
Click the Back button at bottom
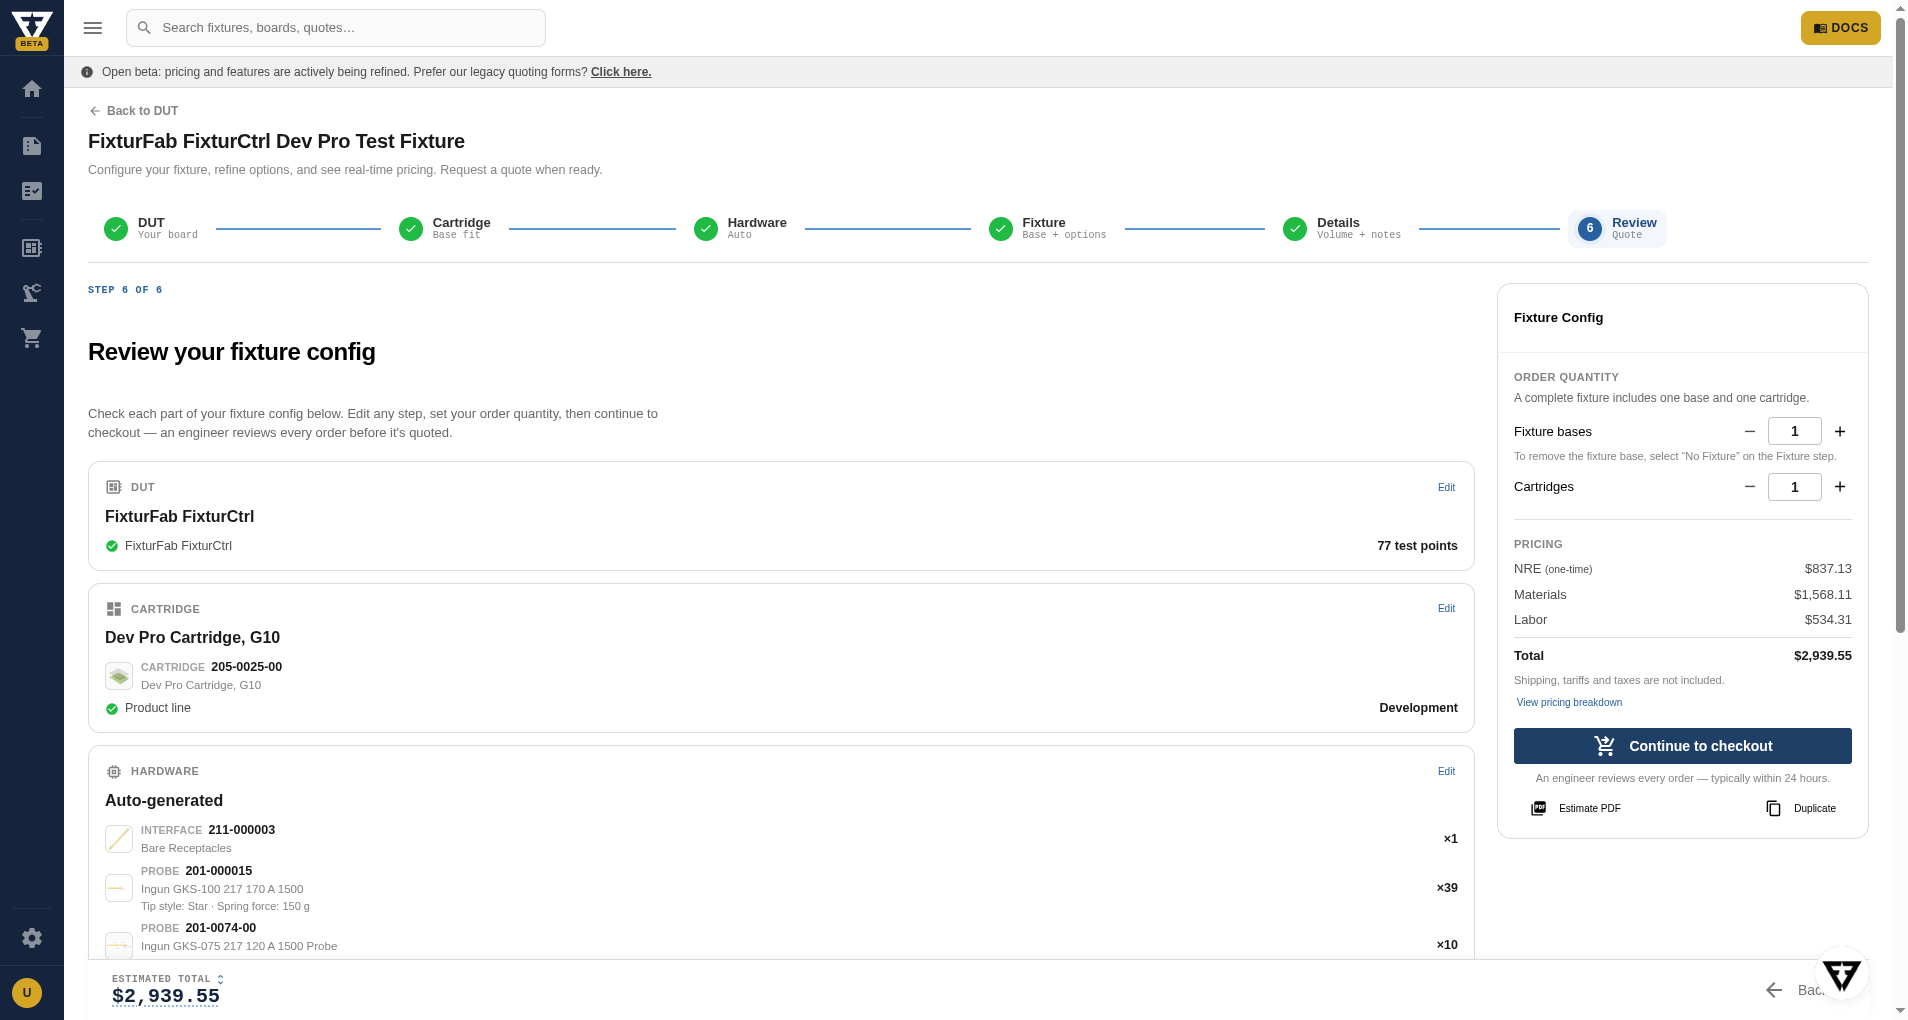pyautogui.click(x=1795, y=990)
